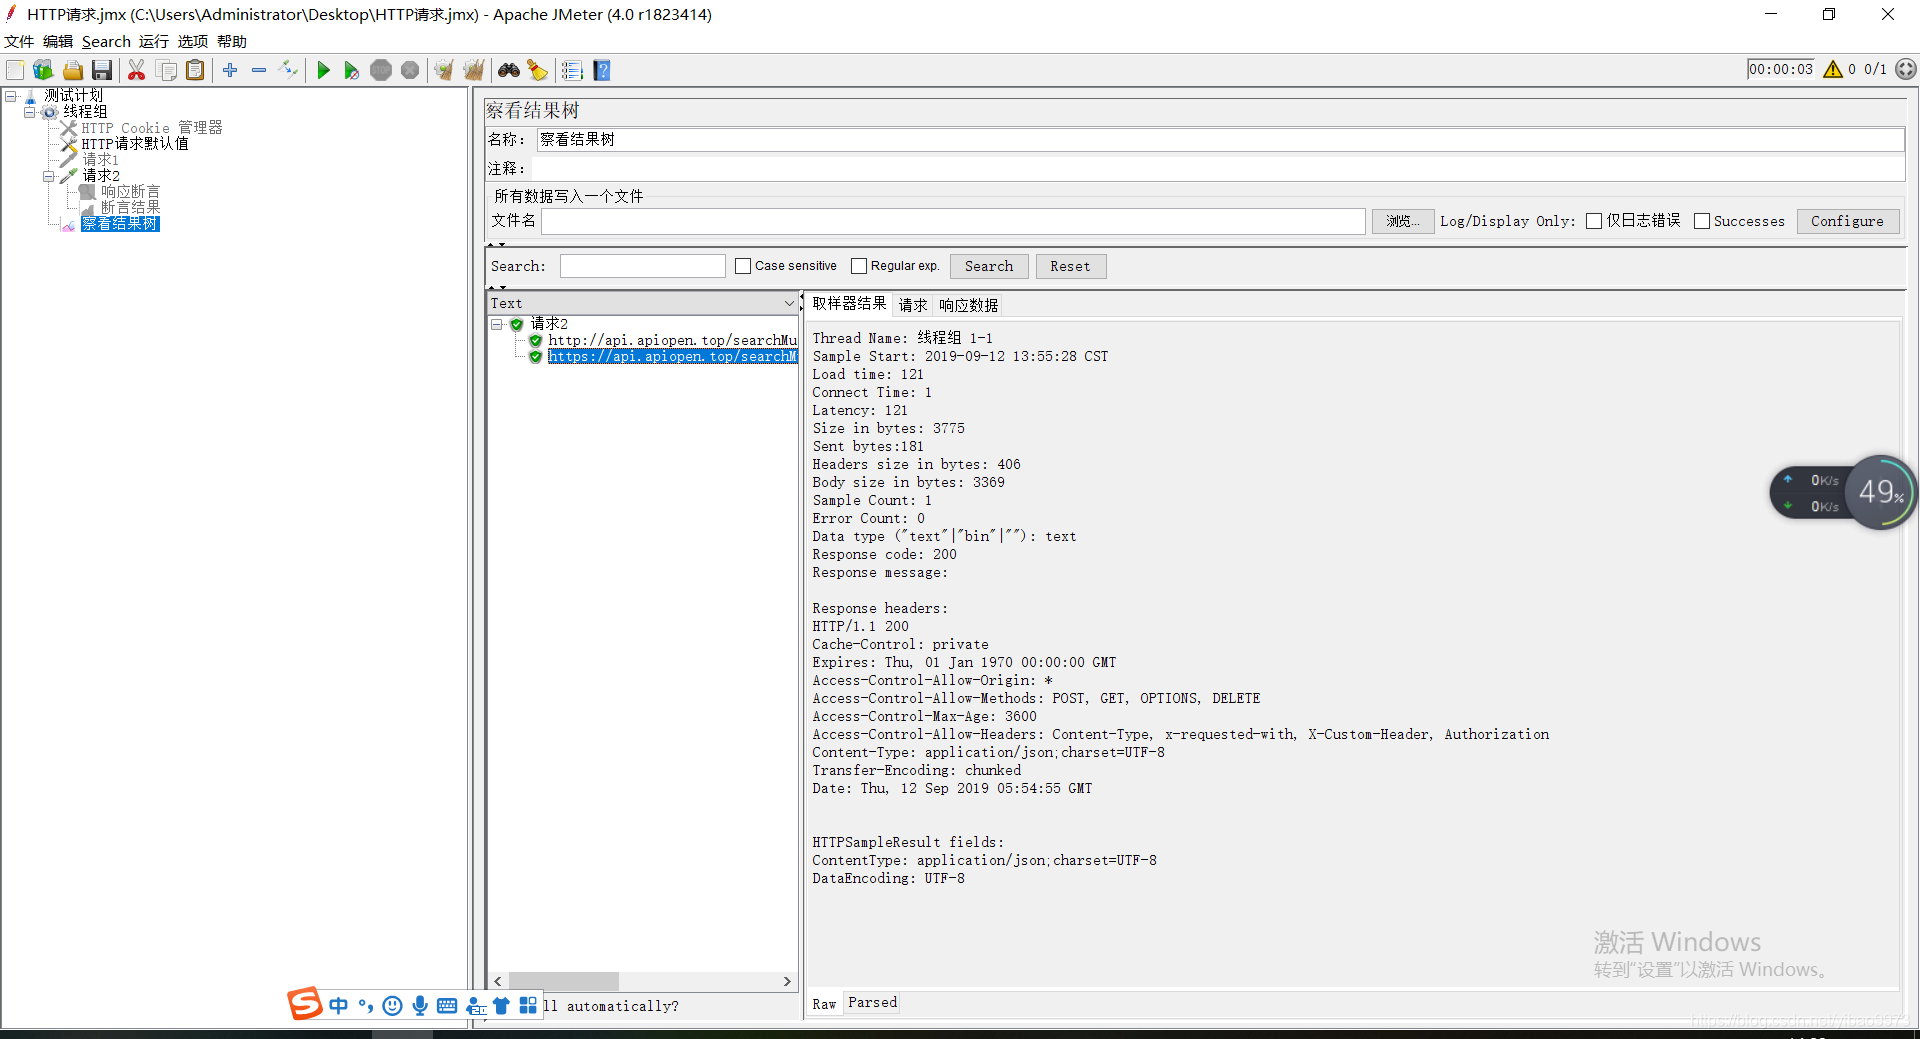The width and height of the screenshot is (1920, 1039).
Task: Toggle Sogou Chinese/English mode icon
Action: coord(339,1005)
